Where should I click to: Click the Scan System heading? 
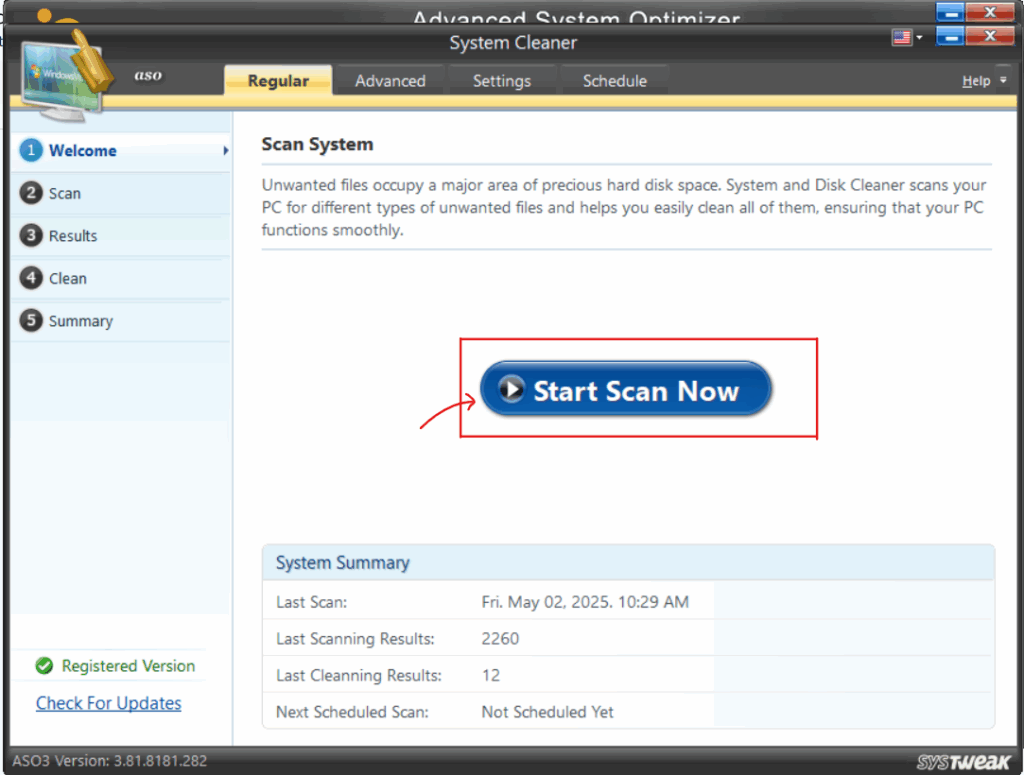click(317, 144)
